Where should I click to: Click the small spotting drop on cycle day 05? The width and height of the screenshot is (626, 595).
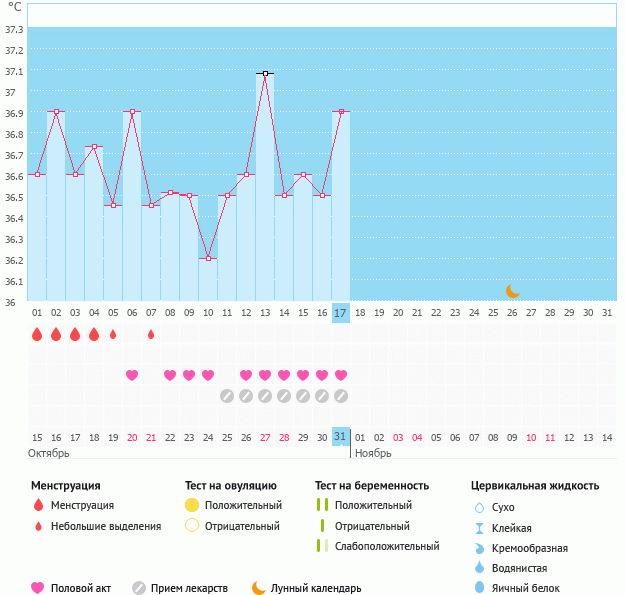coord(113,334)
